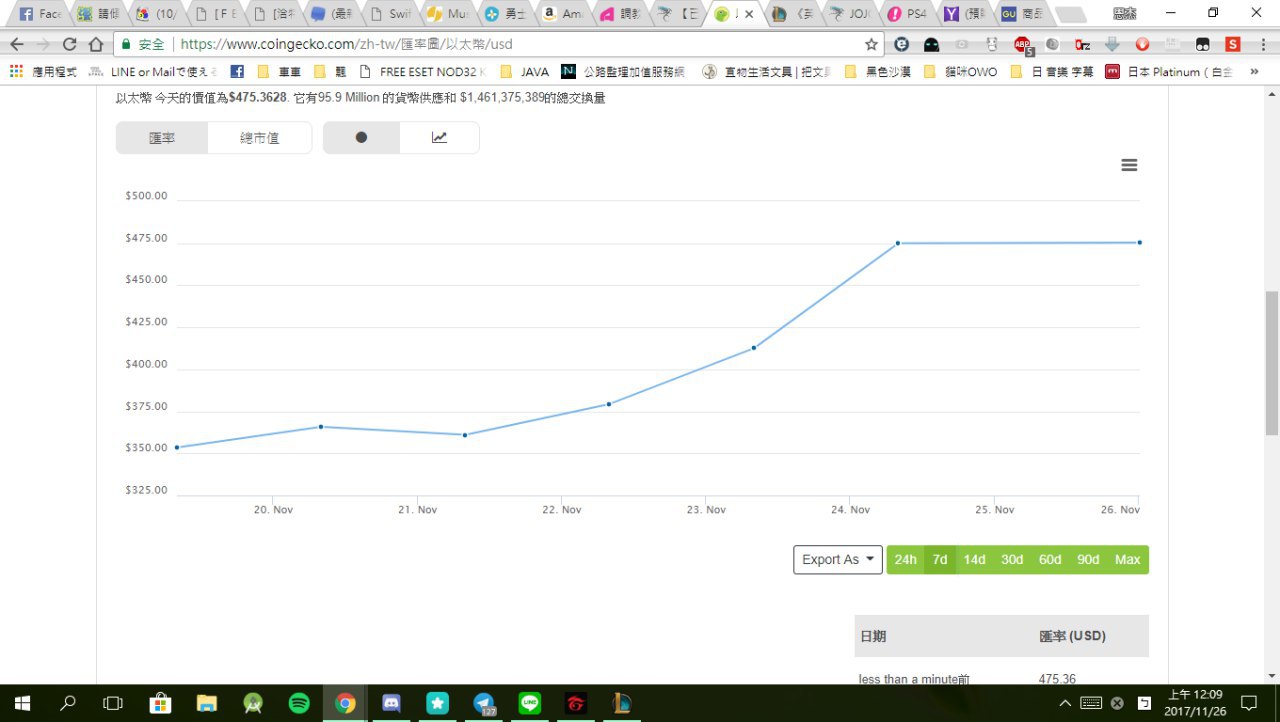Open the Windows Start menu

[x=22, y=703]
